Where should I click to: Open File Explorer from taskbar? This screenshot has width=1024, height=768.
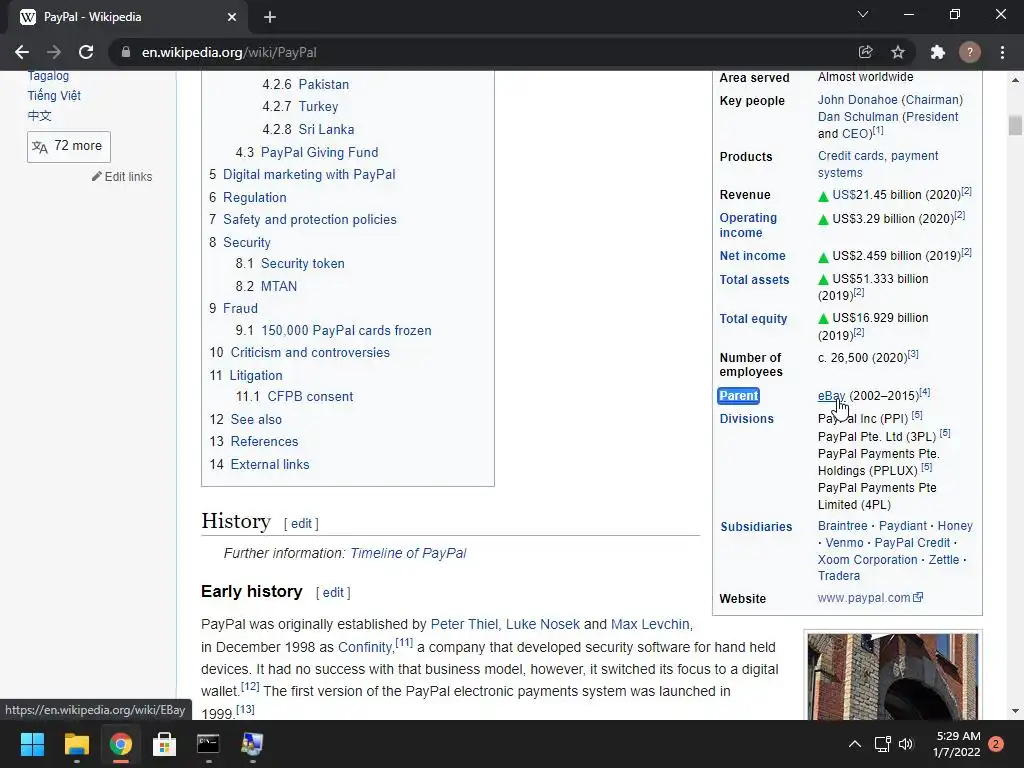pos(76,744)
